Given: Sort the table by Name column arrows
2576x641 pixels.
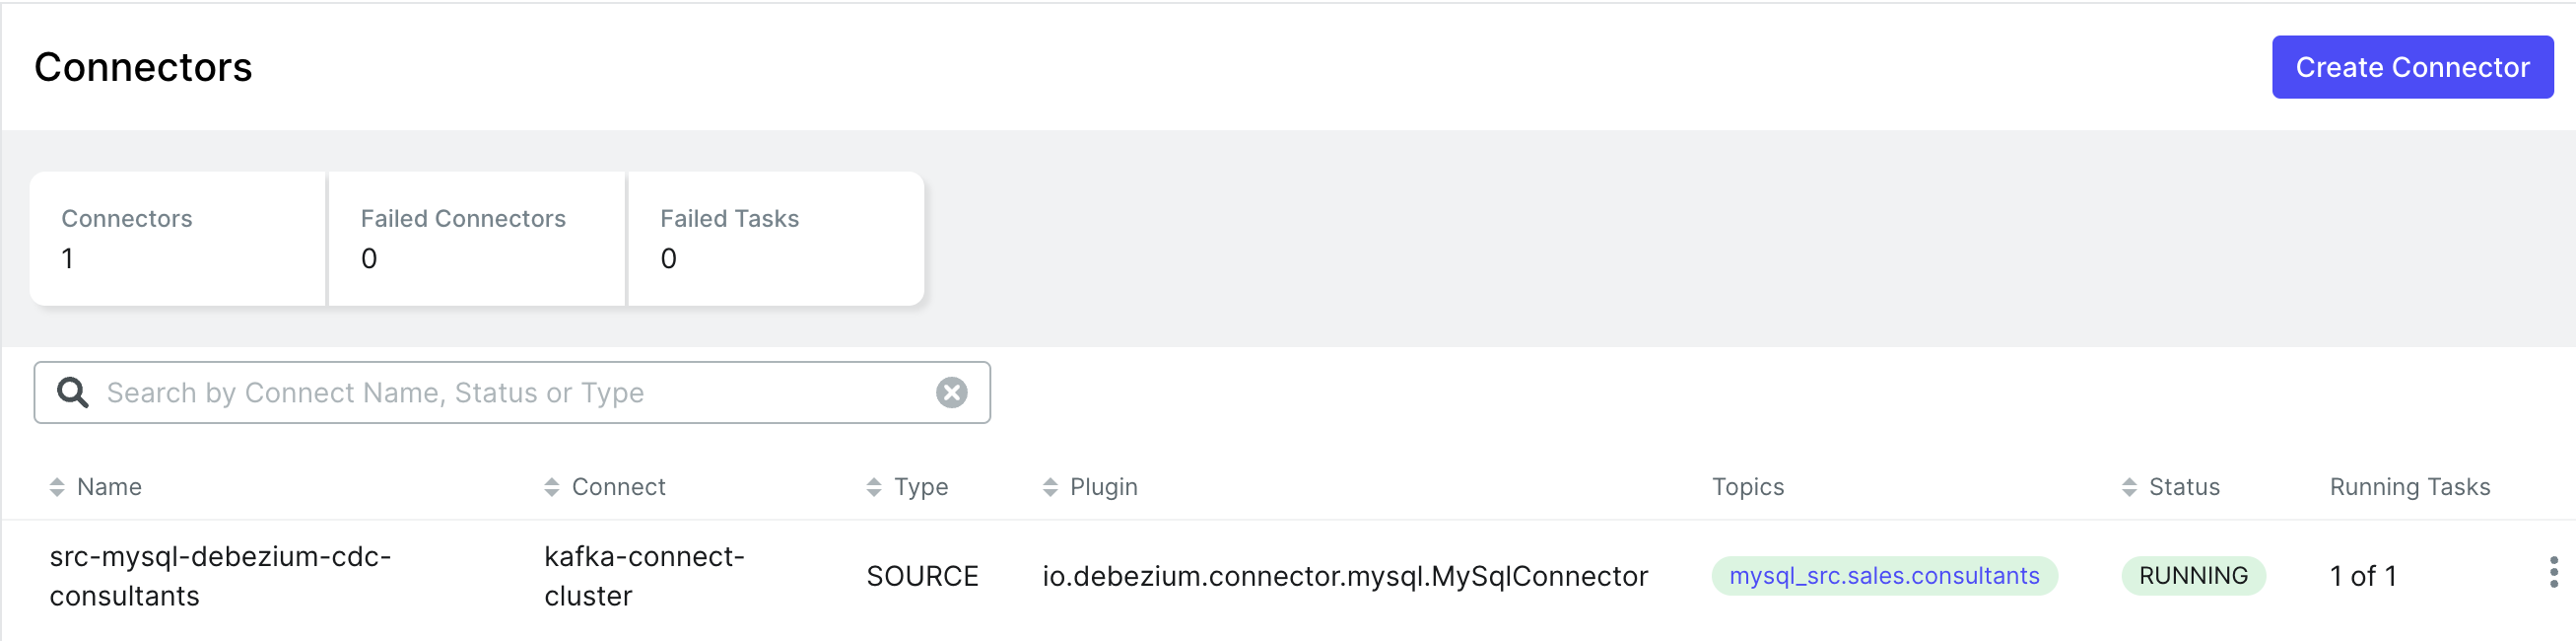Looking at the screenshot, I should point(57,487).
